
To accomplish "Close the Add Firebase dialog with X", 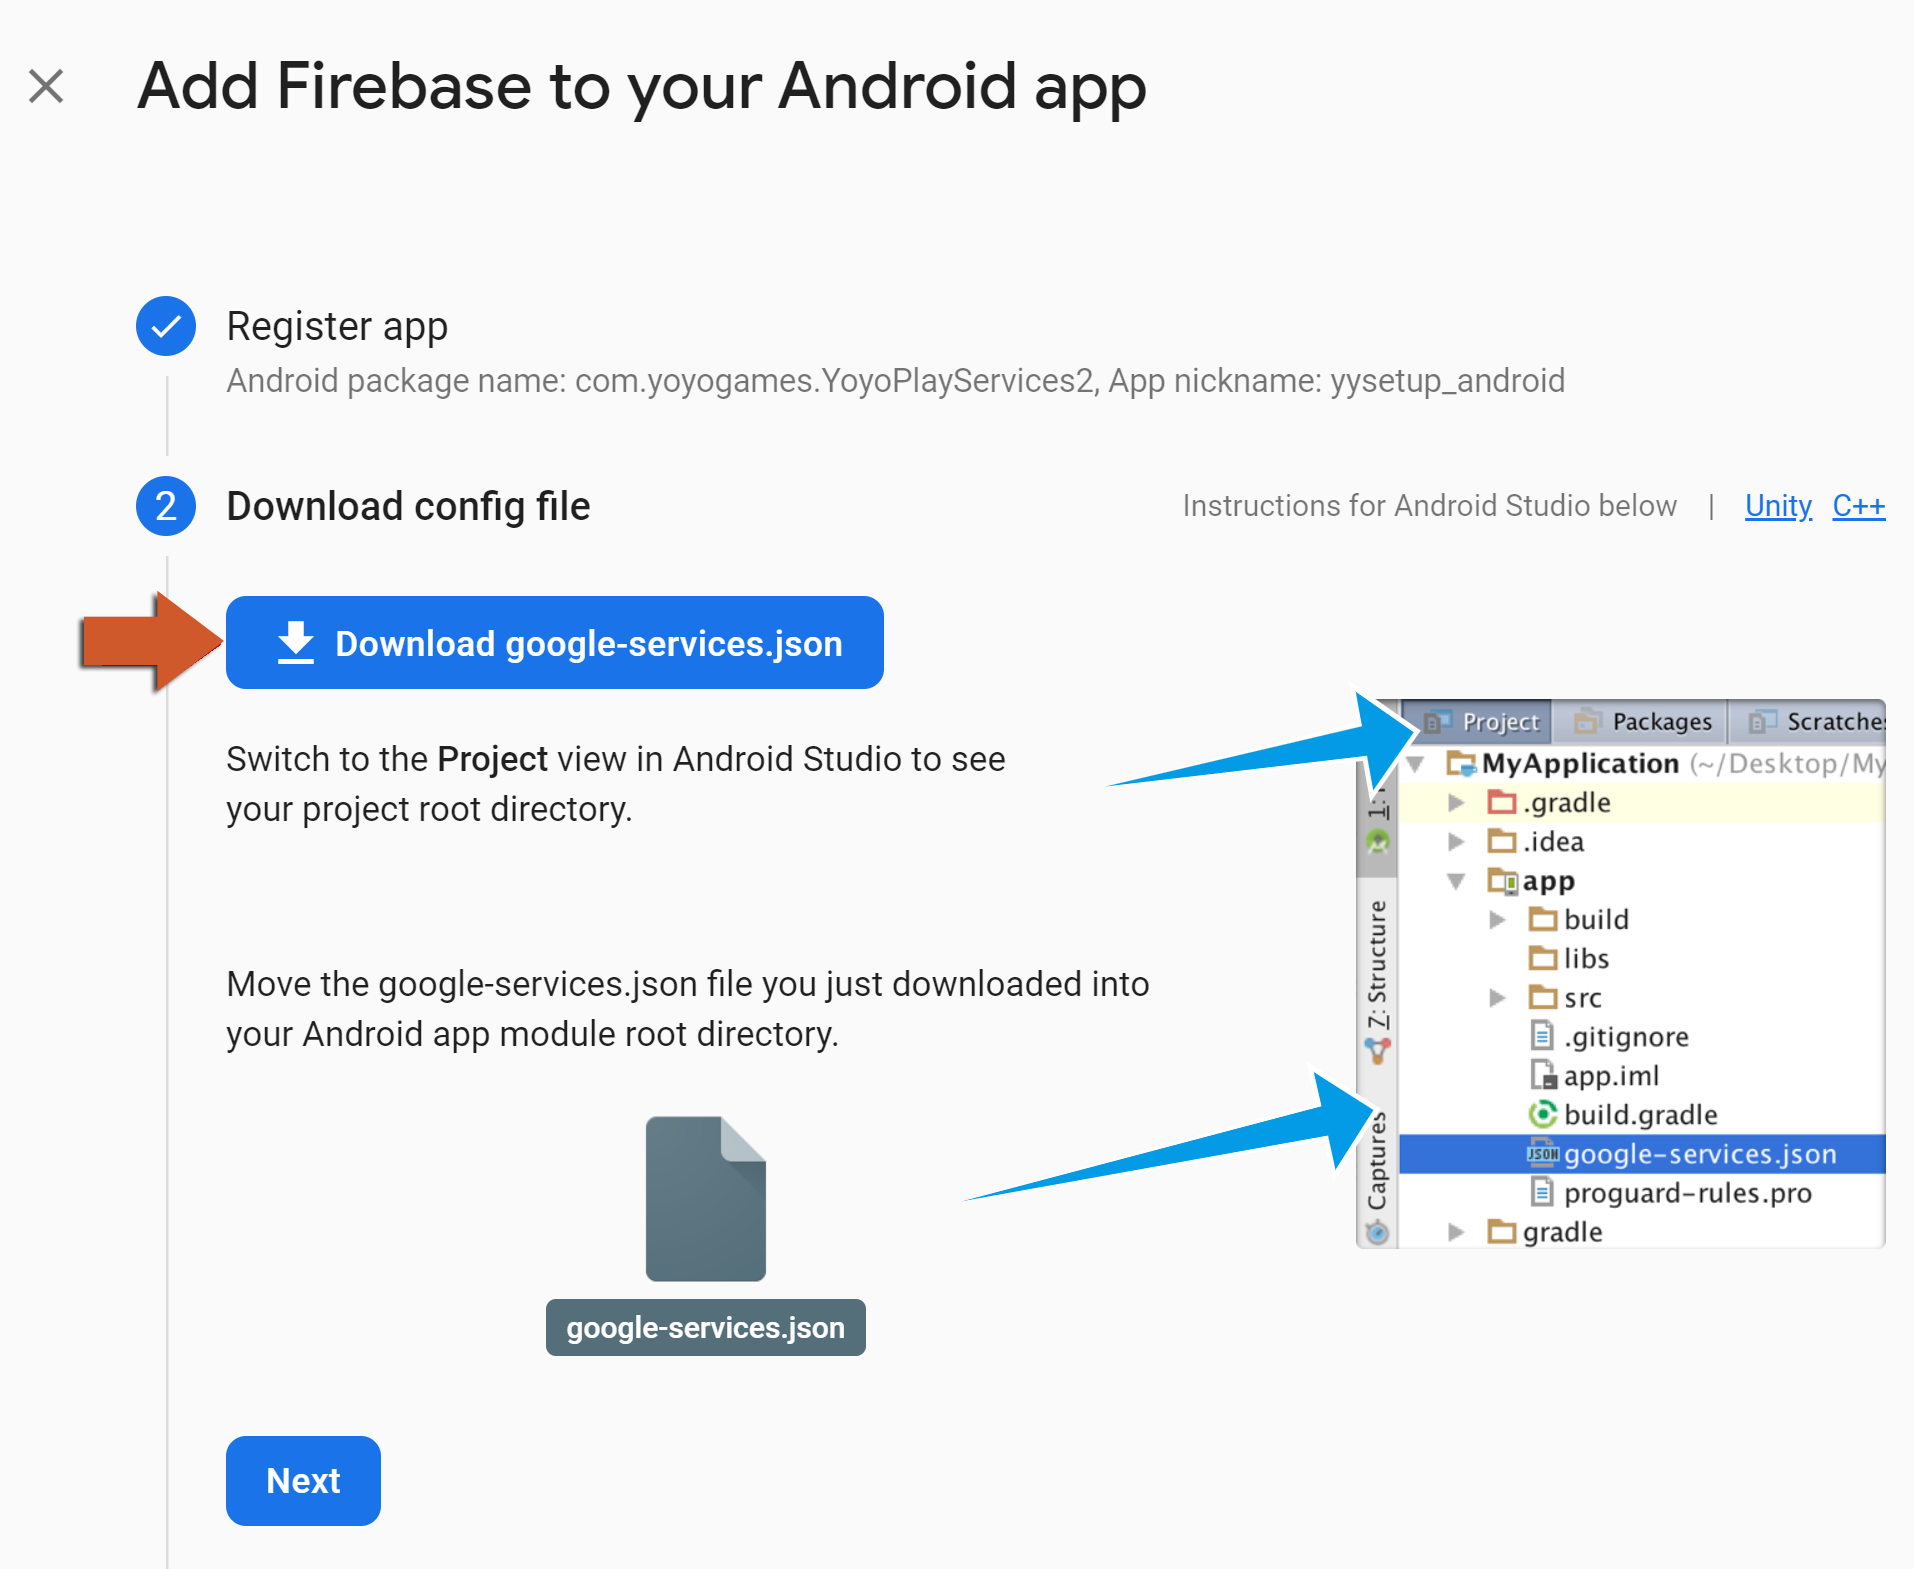I will [46, 86].
